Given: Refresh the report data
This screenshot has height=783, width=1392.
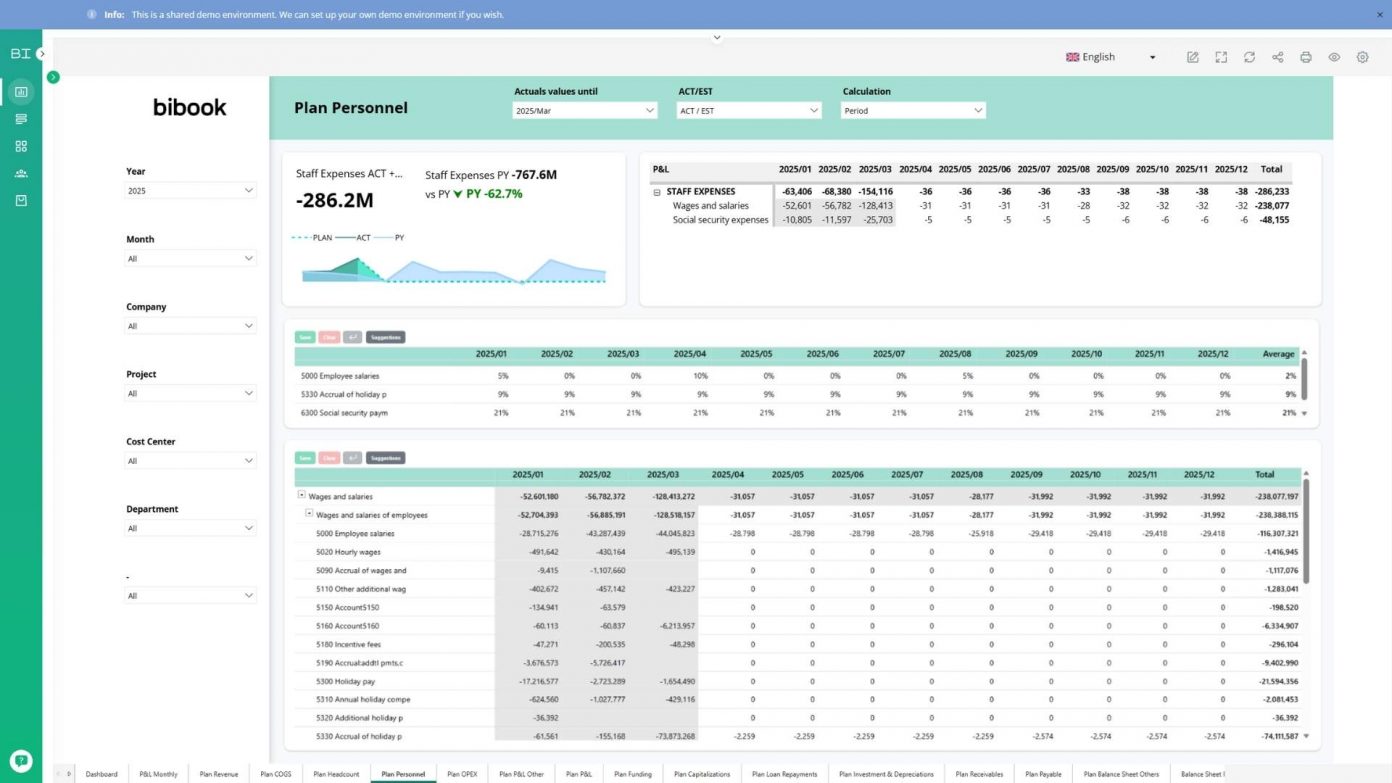Looking at the screenshot, I should point(1249,58).
